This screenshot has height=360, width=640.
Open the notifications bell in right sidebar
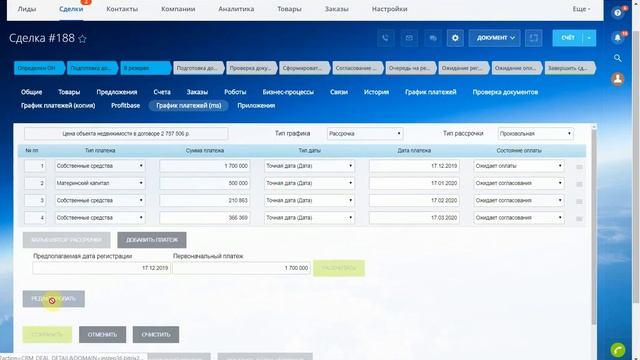click(x=618, y=38)
